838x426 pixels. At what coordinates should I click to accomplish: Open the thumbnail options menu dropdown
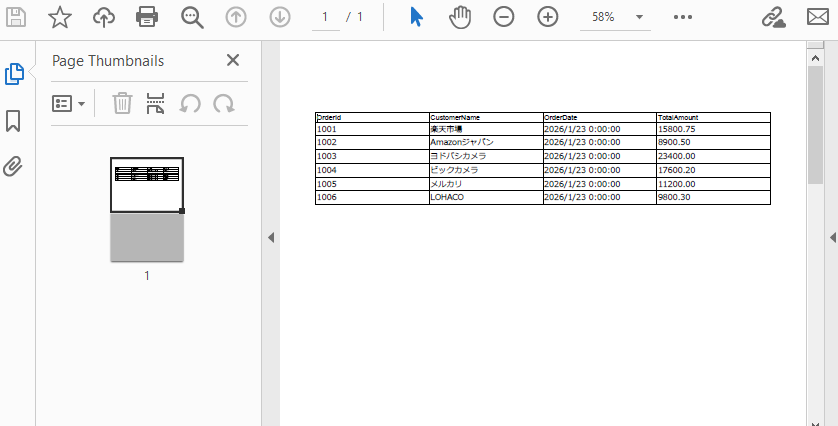[68, 104]
